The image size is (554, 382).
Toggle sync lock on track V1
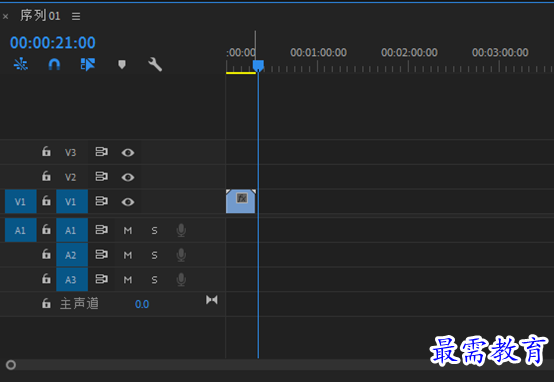[x=101, y=201]
